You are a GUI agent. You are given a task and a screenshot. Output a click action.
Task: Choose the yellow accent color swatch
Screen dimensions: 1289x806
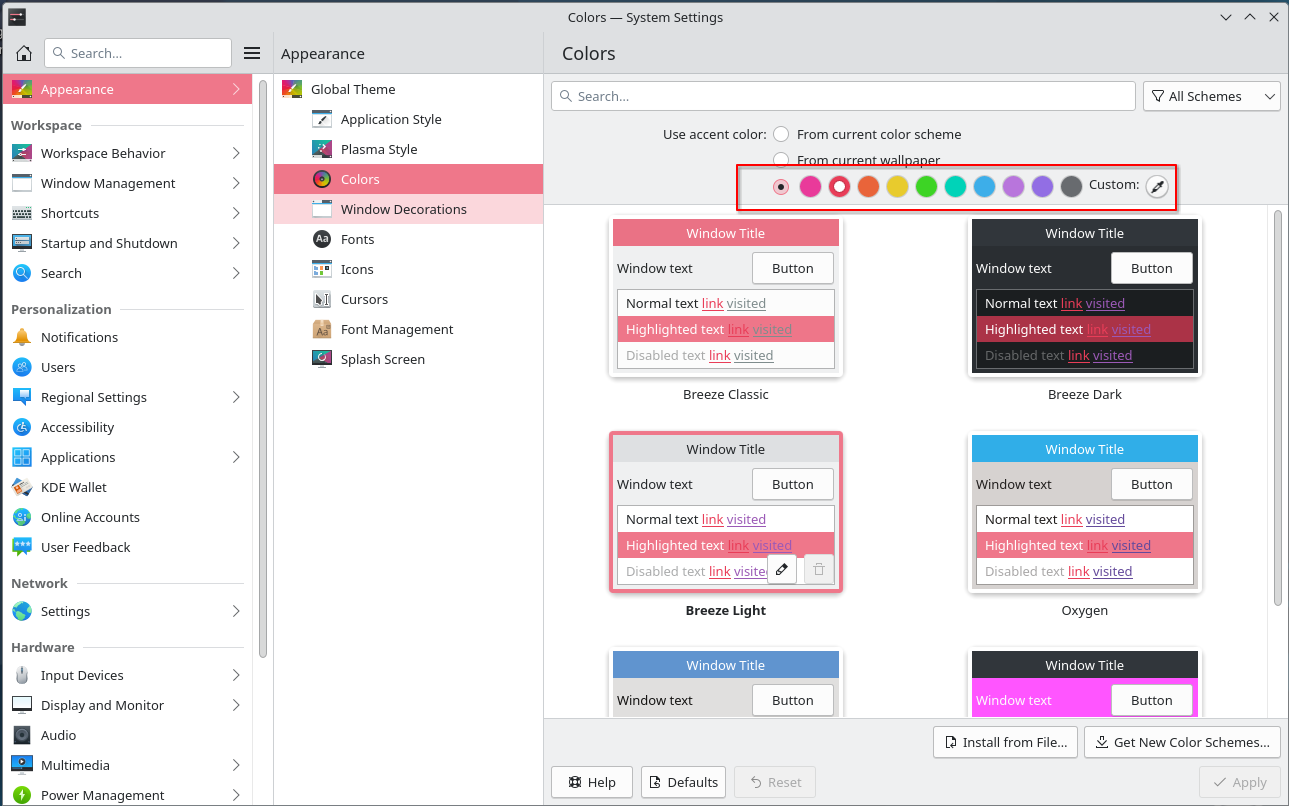click(x=897, y=186)
